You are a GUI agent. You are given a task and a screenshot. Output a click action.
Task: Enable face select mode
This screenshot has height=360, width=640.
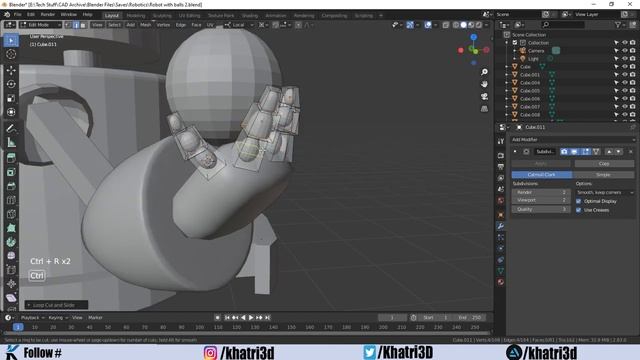pyautogui.click(x=83, y=25)
